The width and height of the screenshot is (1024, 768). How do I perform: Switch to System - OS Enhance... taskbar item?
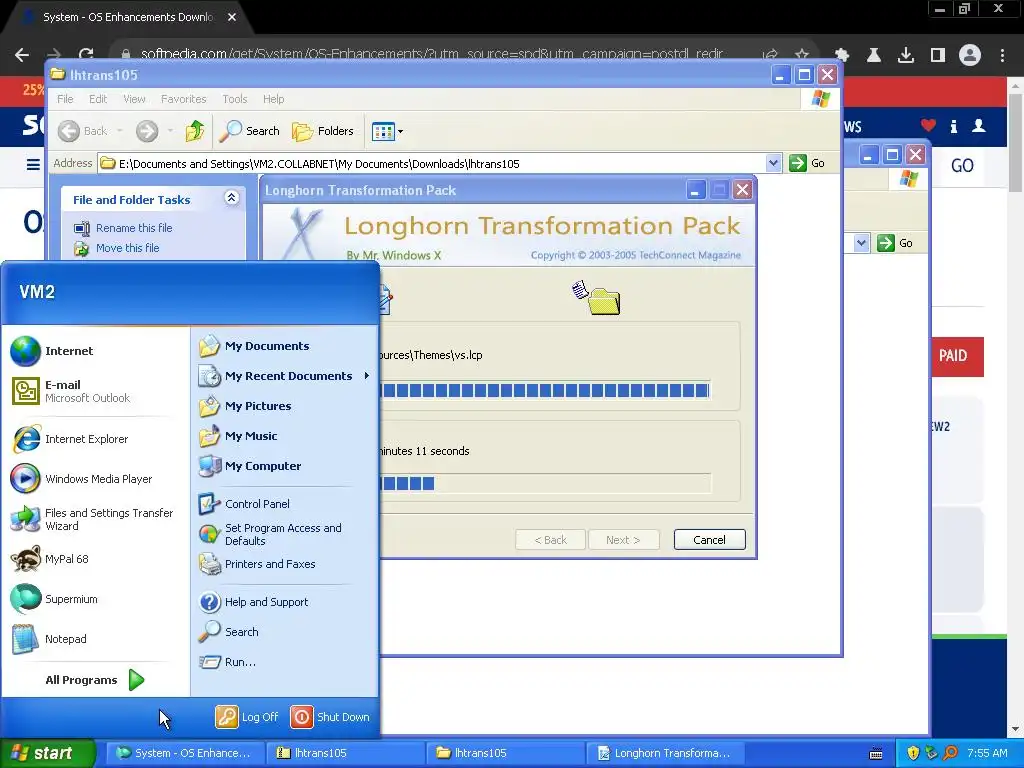pos(185,753)
